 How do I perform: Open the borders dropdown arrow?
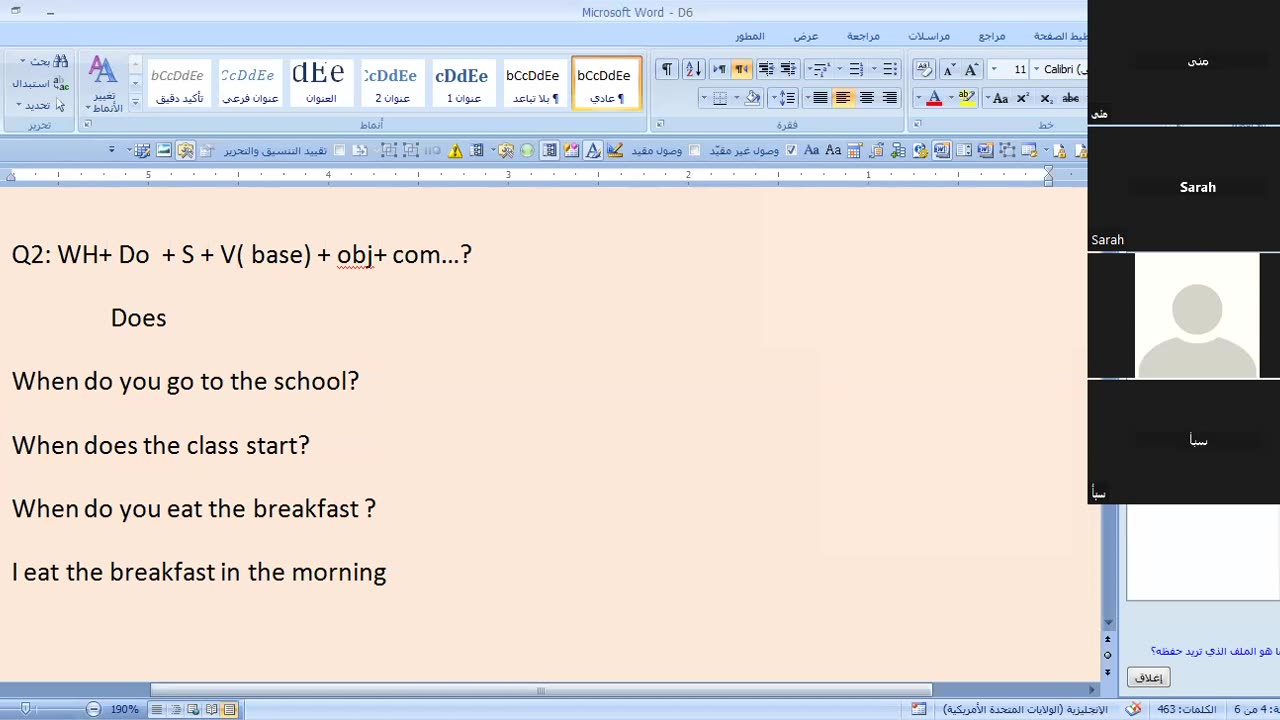coord(704,98)
